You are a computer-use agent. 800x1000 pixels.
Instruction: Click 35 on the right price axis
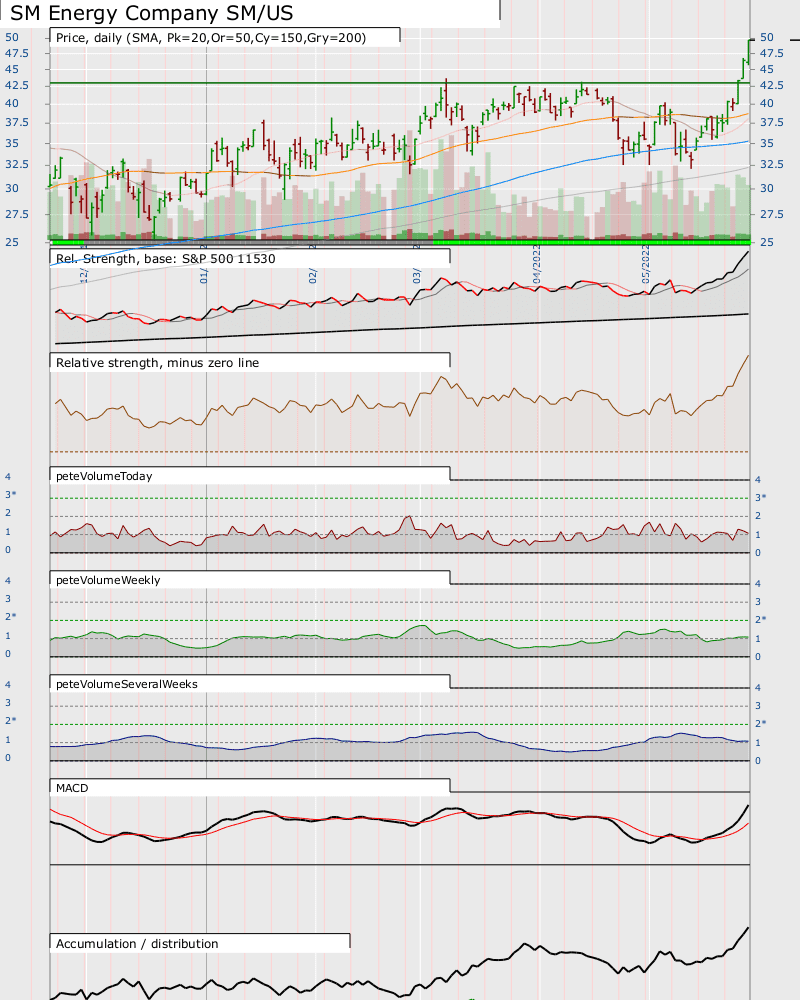(x=767, y=143)
